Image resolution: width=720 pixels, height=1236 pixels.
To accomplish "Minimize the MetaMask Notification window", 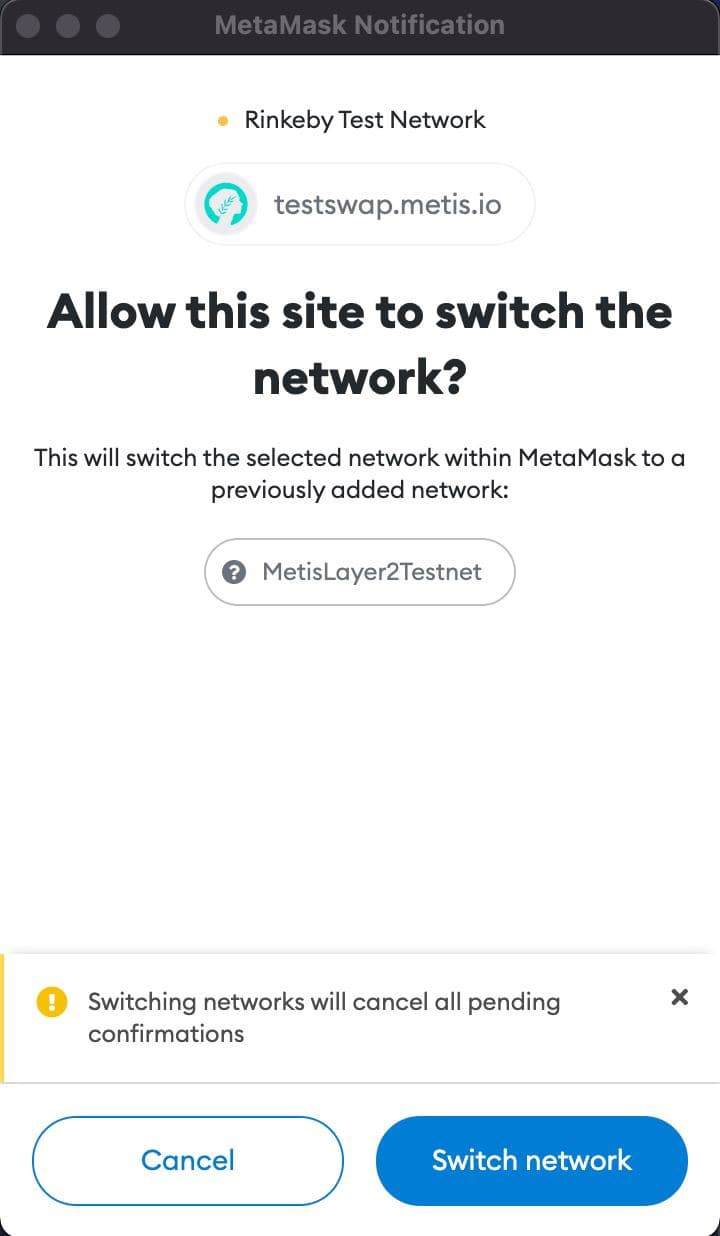I will coord(68,26).
